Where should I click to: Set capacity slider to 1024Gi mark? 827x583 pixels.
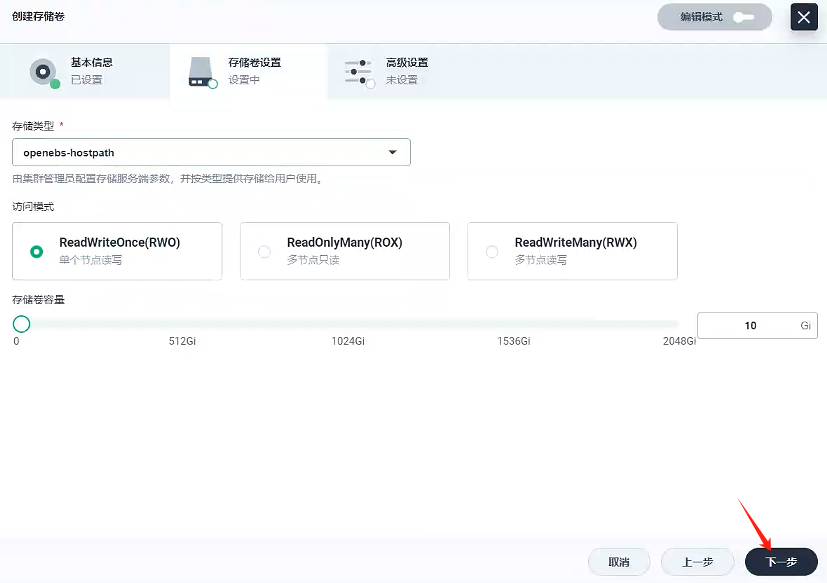pos(348,324)
